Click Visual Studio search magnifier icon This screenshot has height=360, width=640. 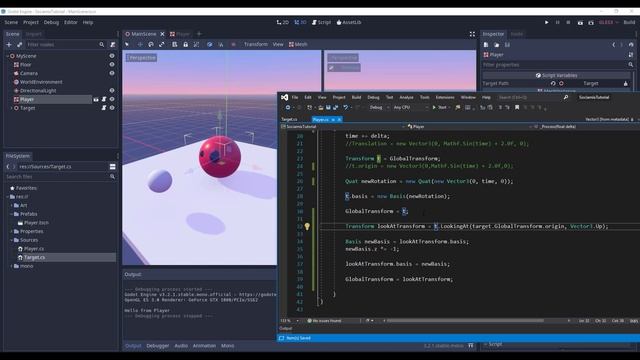[566, 97]
